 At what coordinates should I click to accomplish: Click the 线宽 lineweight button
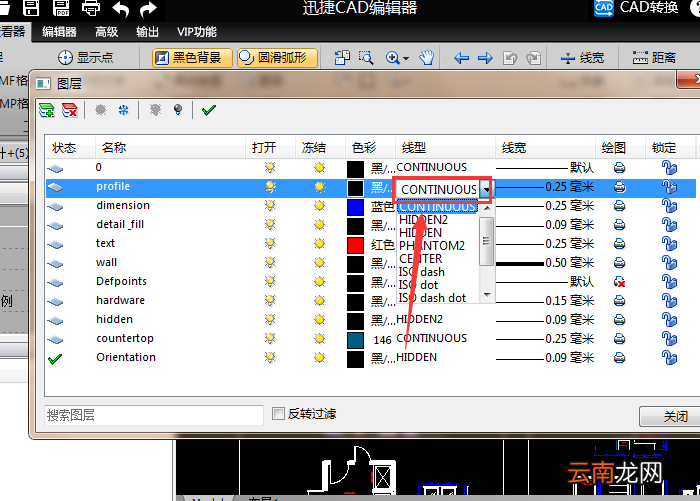(583, 58)
